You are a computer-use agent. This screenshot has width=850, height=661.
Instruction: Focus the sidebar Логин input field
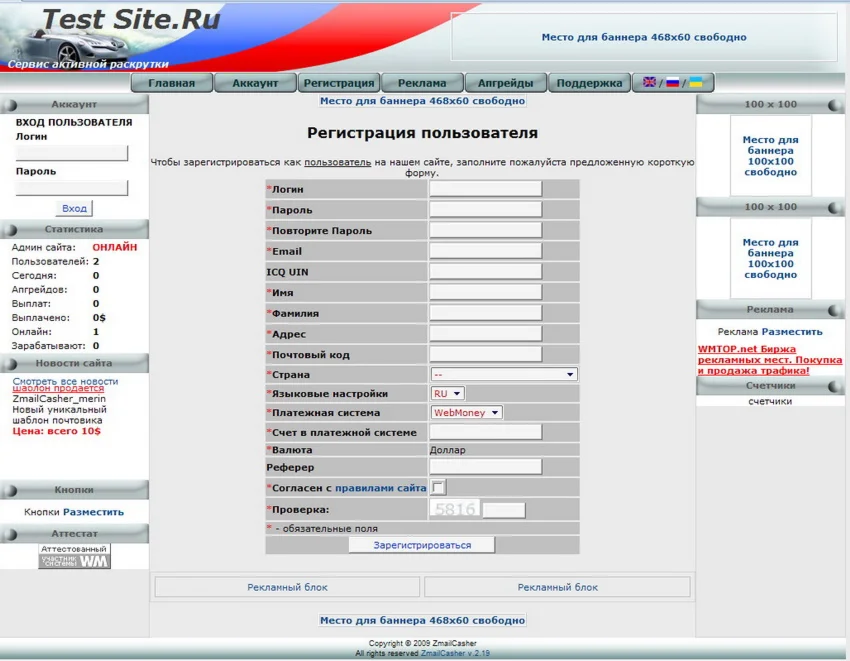coord(72,153)
